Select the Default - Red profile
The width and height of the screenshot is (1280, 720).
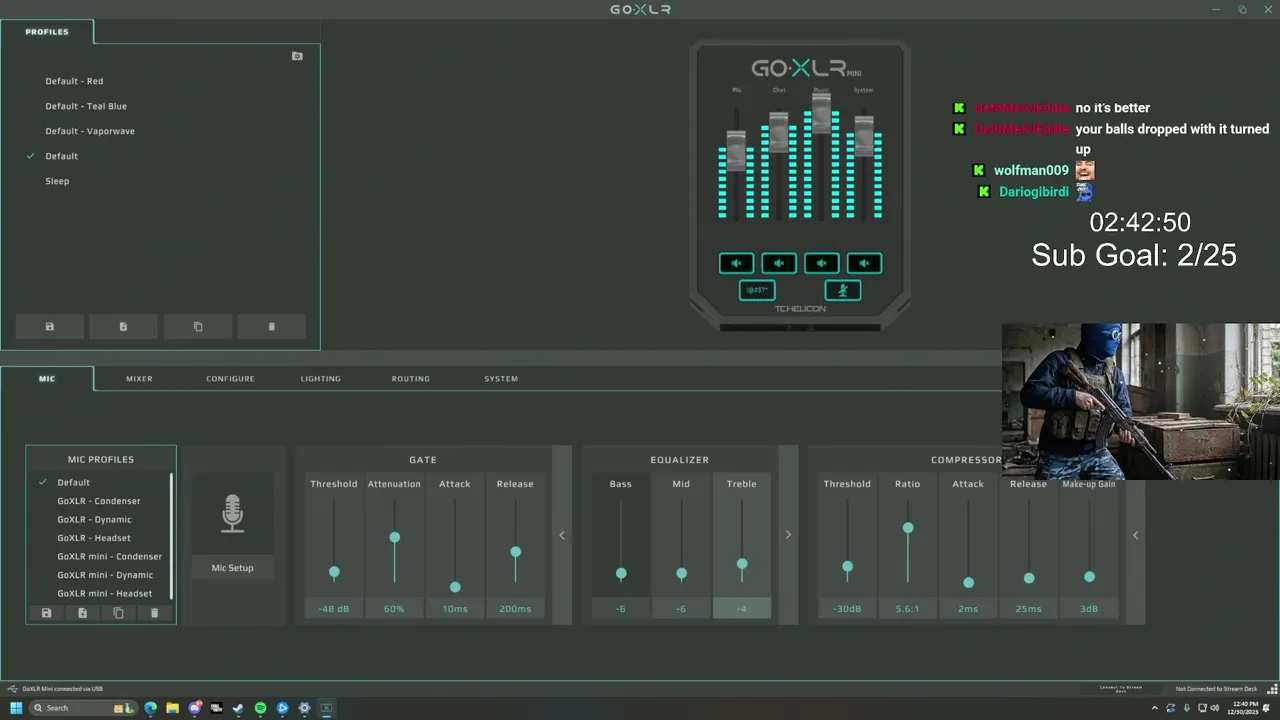(x=74, y=81)
